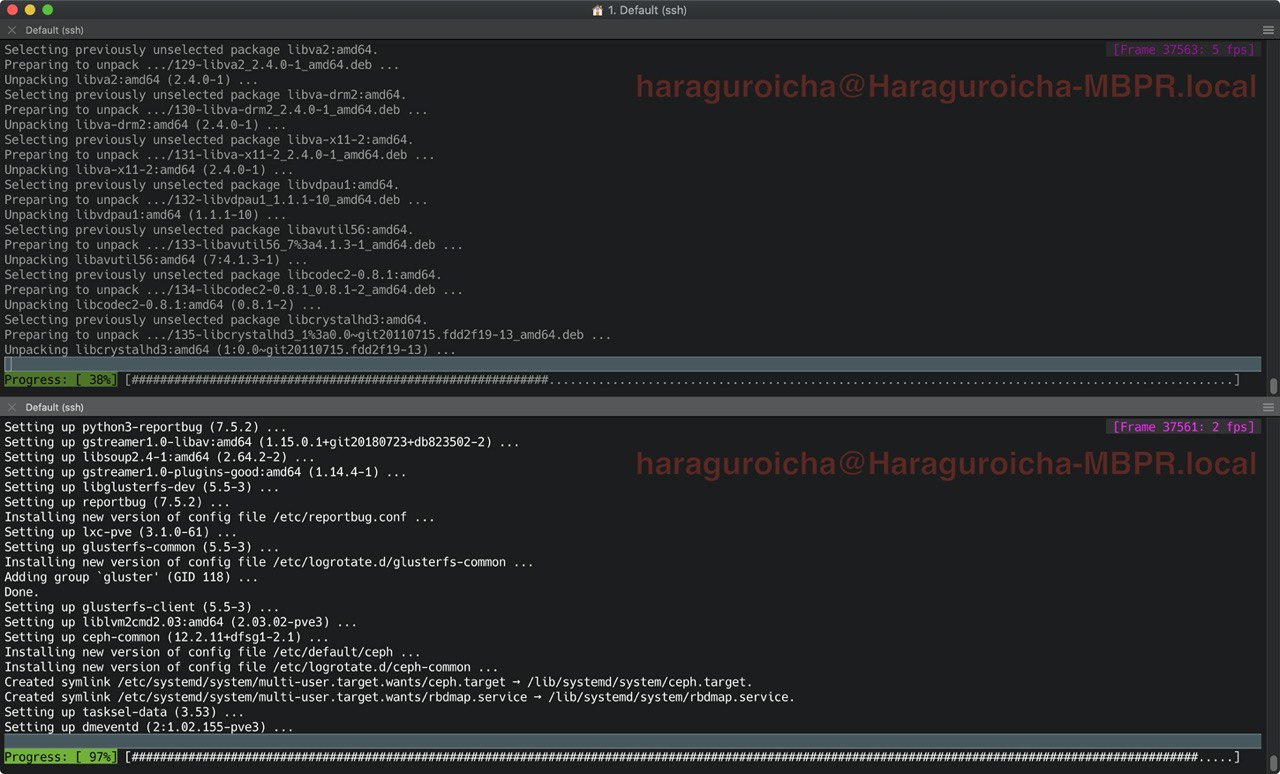This screenshot has height=774, width=1280.
Task: Maximize the window with the green button
Action: point(47,10)
